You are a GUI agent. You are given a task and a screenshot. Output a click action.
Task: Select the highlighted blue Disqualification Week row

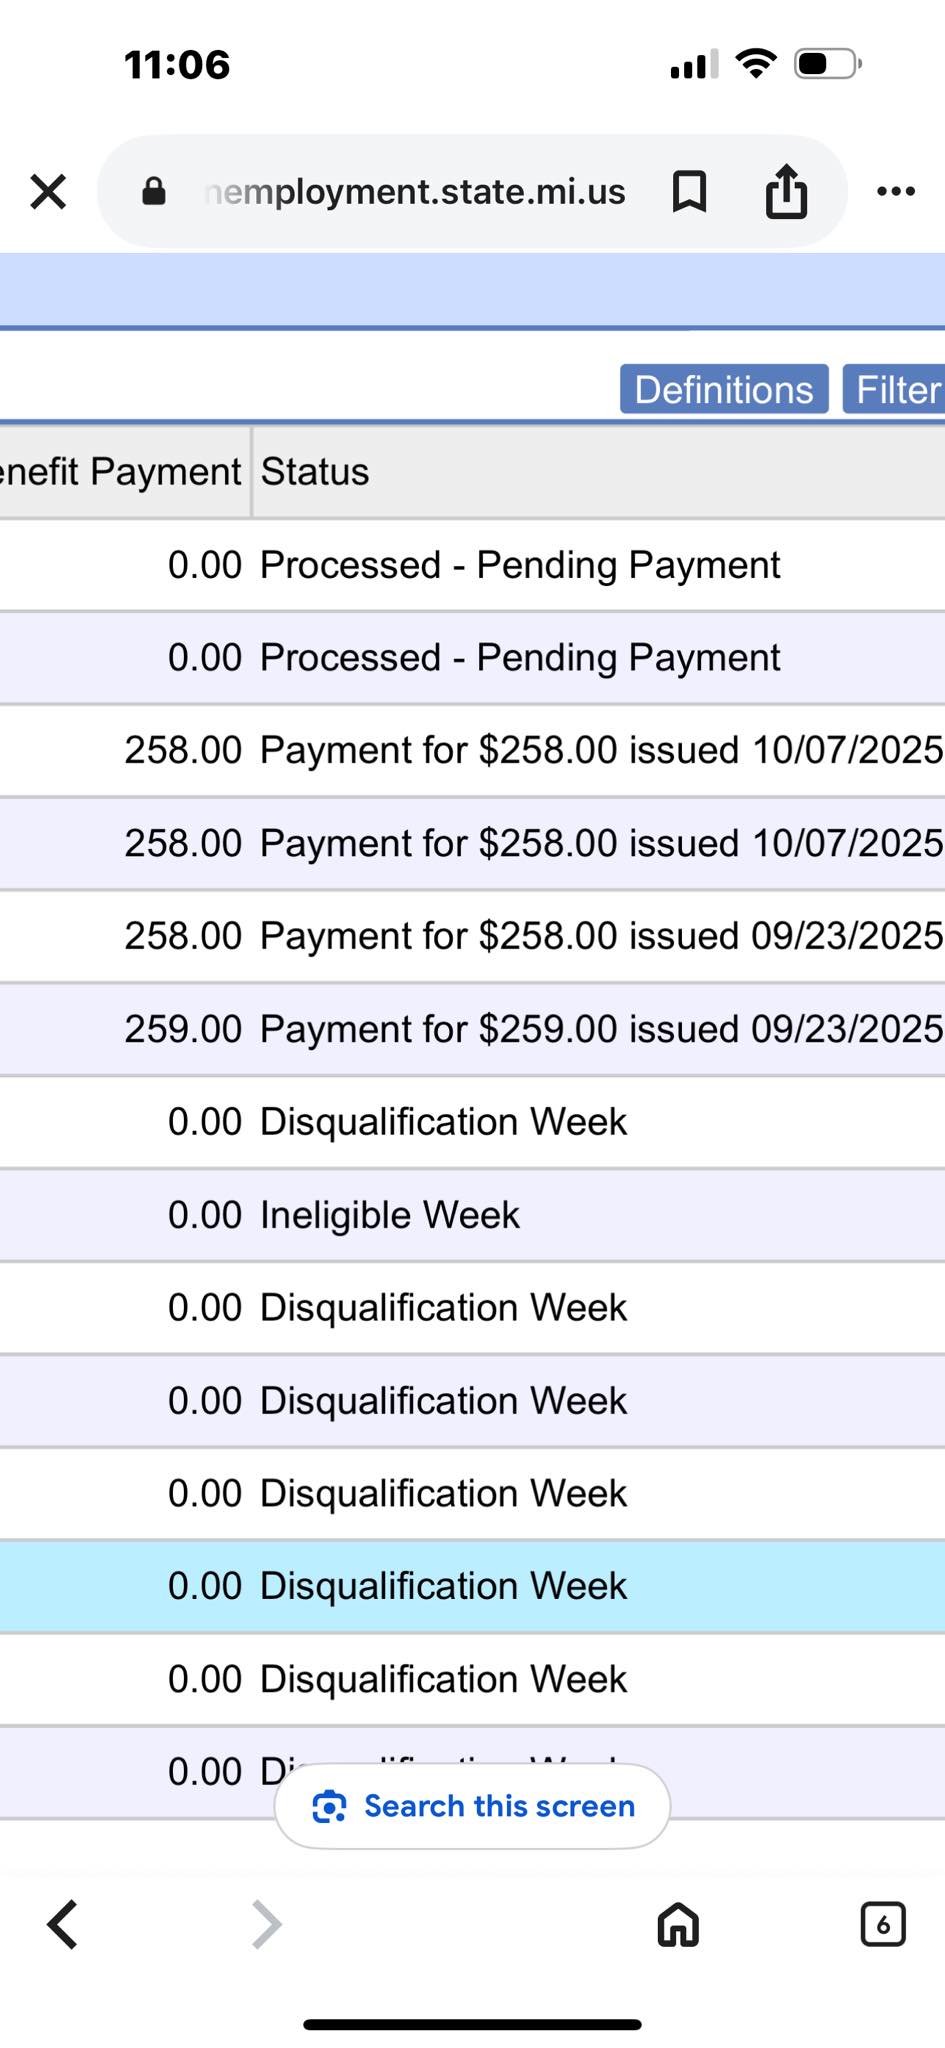472,1586
